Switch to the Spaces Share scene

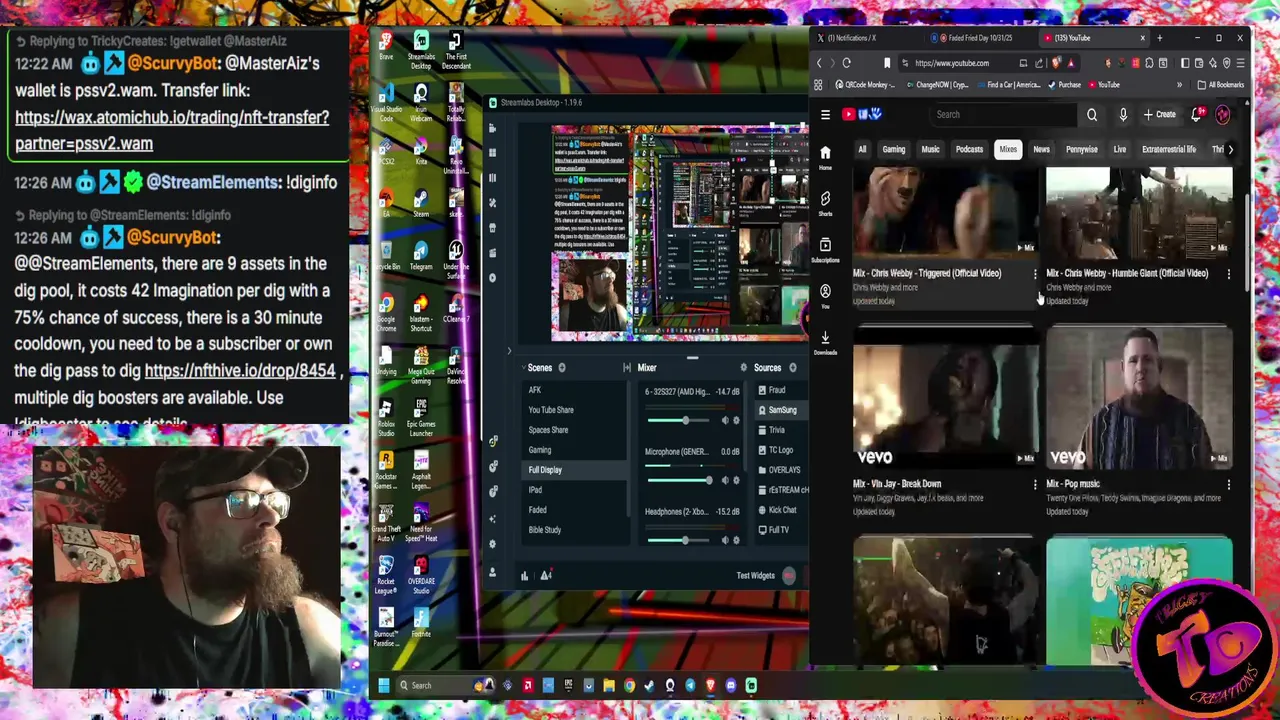[548, 430]
